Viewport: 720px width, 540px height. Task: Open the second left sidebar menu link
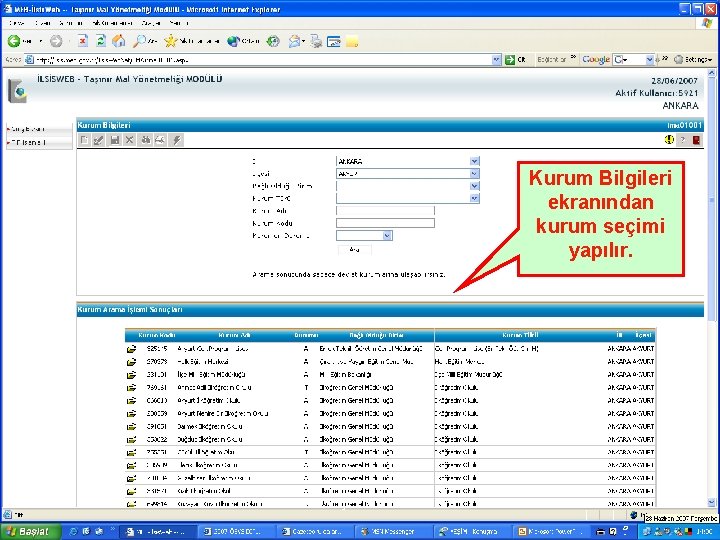point(28,142)
